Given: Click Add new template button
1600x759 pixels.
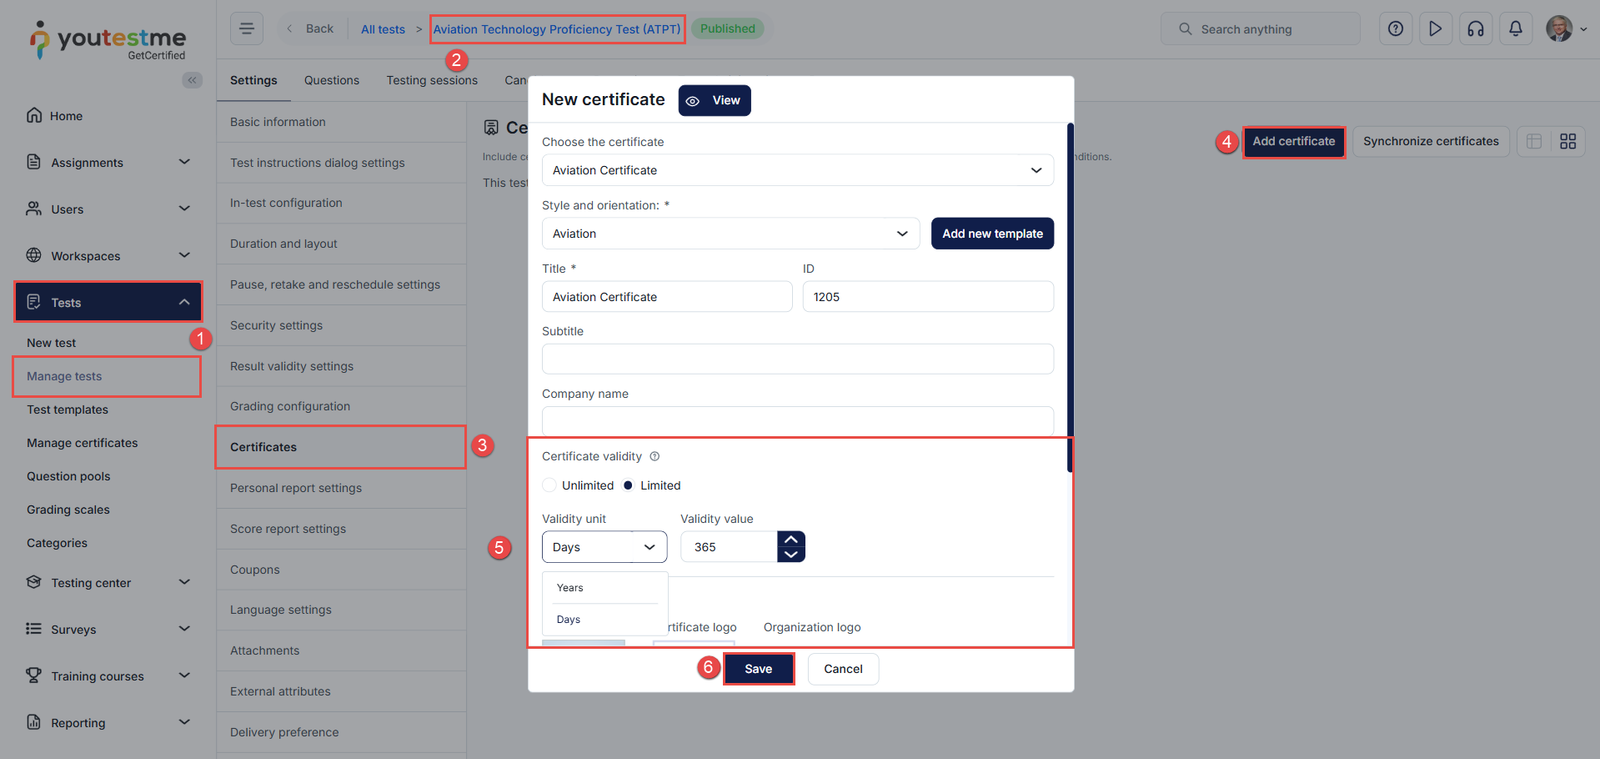Looking at the screenshot, I should (992, 234).
